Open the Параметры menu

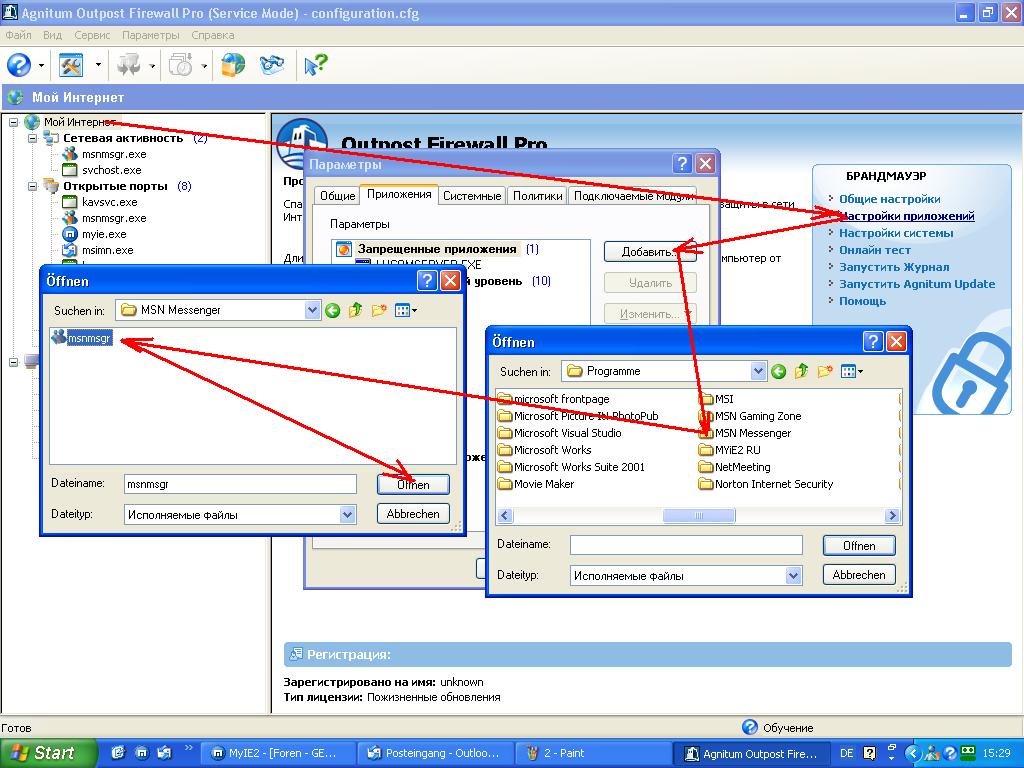[x=151, y=35]
